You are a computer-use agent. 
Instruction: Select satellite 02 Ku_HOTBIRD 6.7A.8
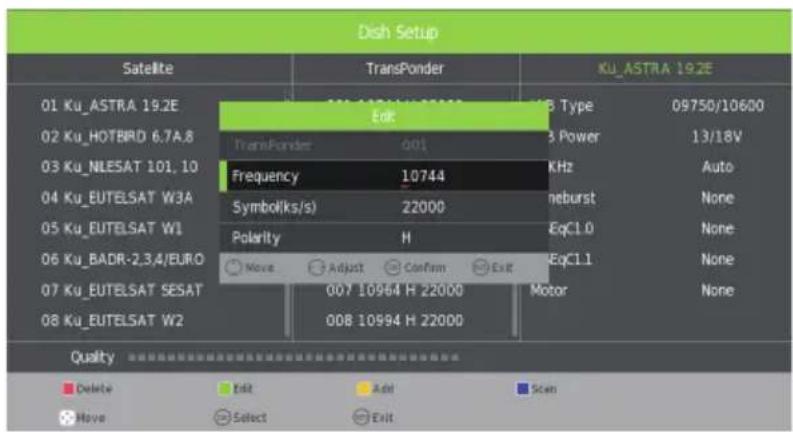point(117,137)
